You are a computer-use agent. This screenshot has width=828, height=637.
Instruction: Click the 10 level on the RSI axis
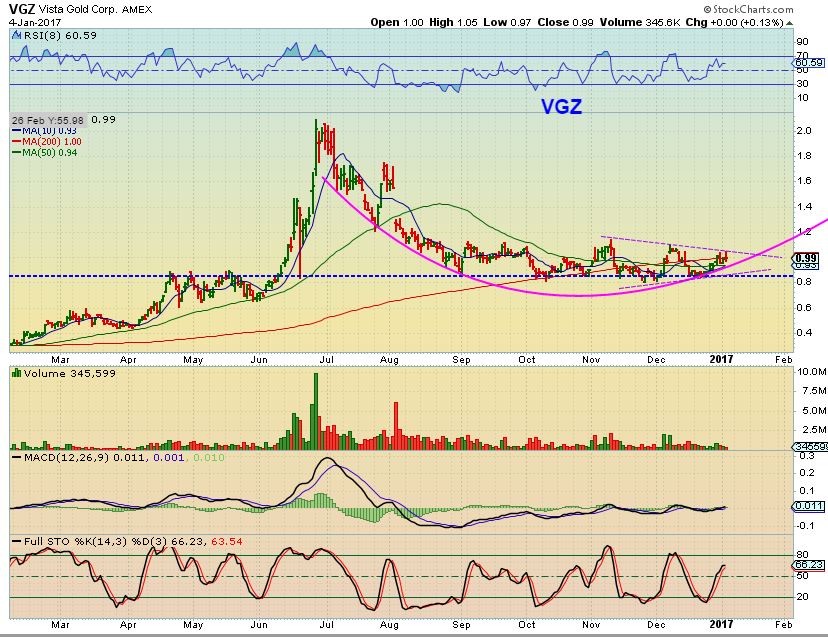802,98
